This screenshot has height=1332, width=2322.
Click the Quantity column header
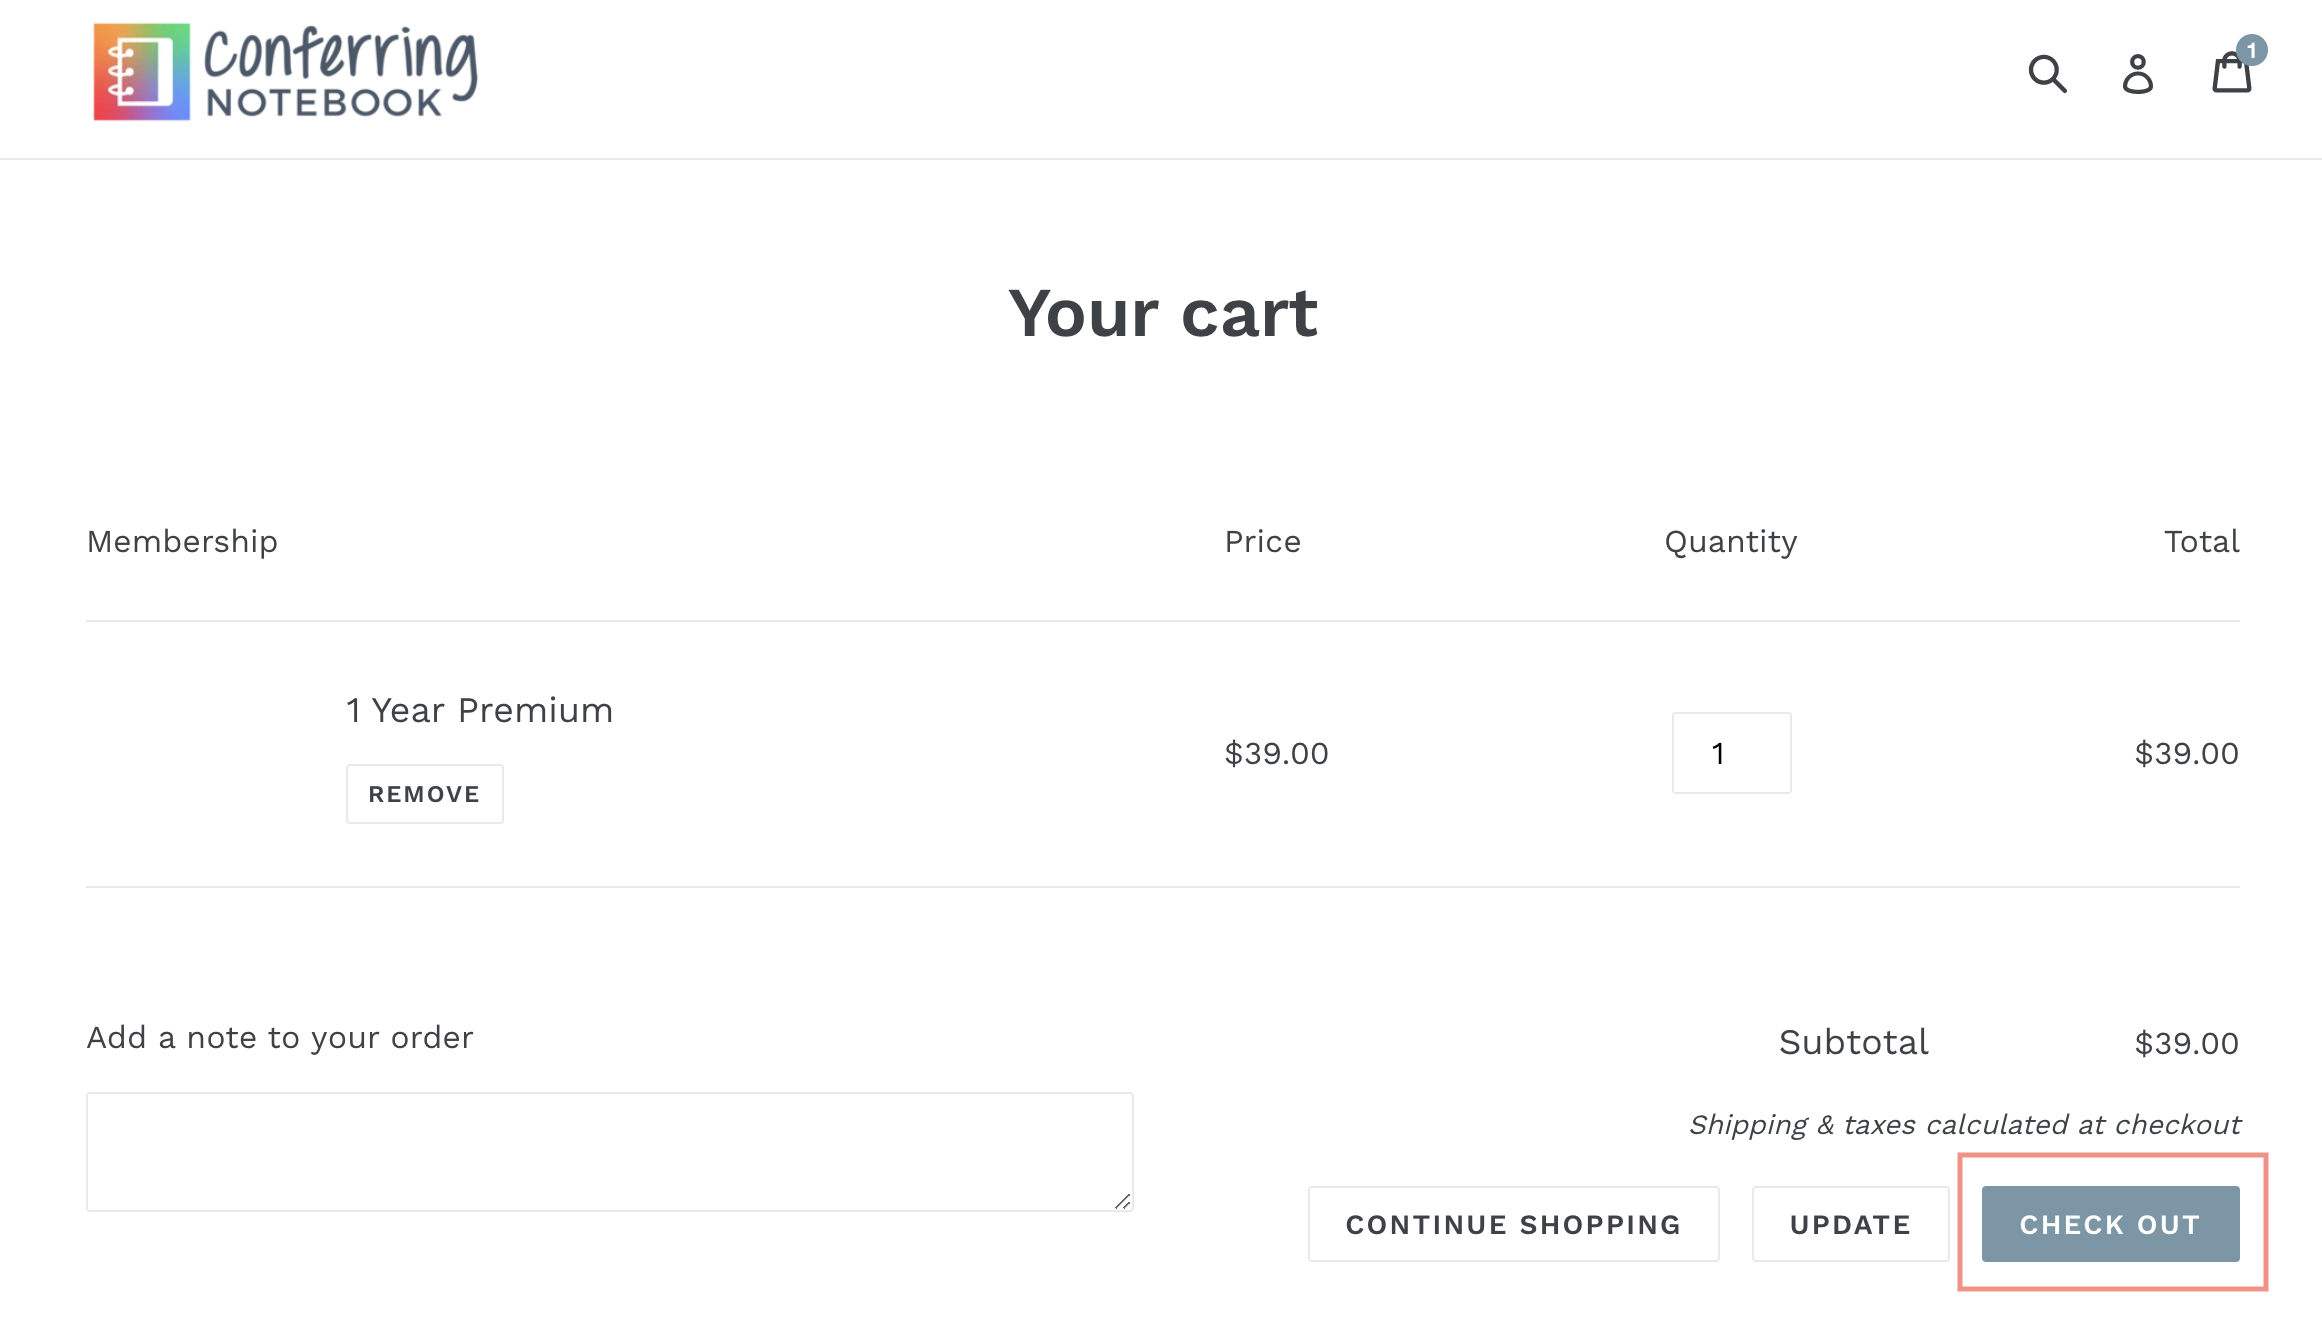pos(1730,541)
